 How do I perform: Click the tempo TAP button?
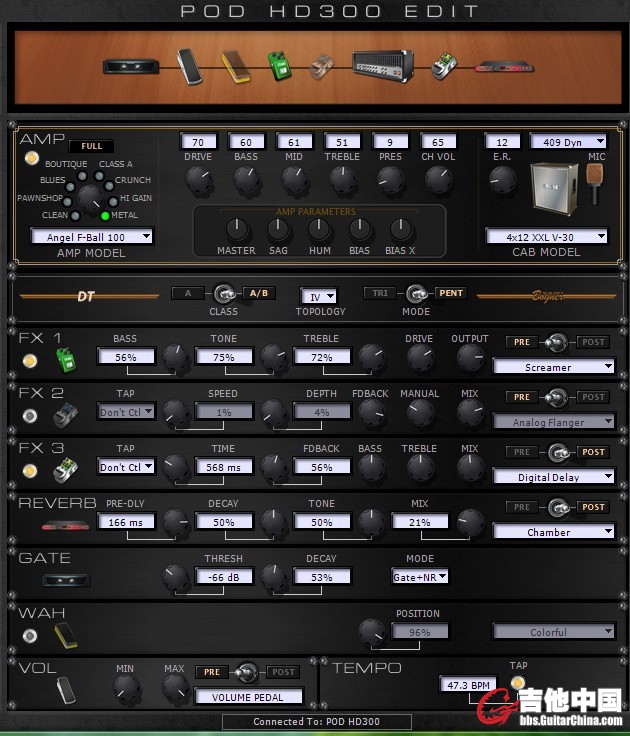tap(517, 682)
